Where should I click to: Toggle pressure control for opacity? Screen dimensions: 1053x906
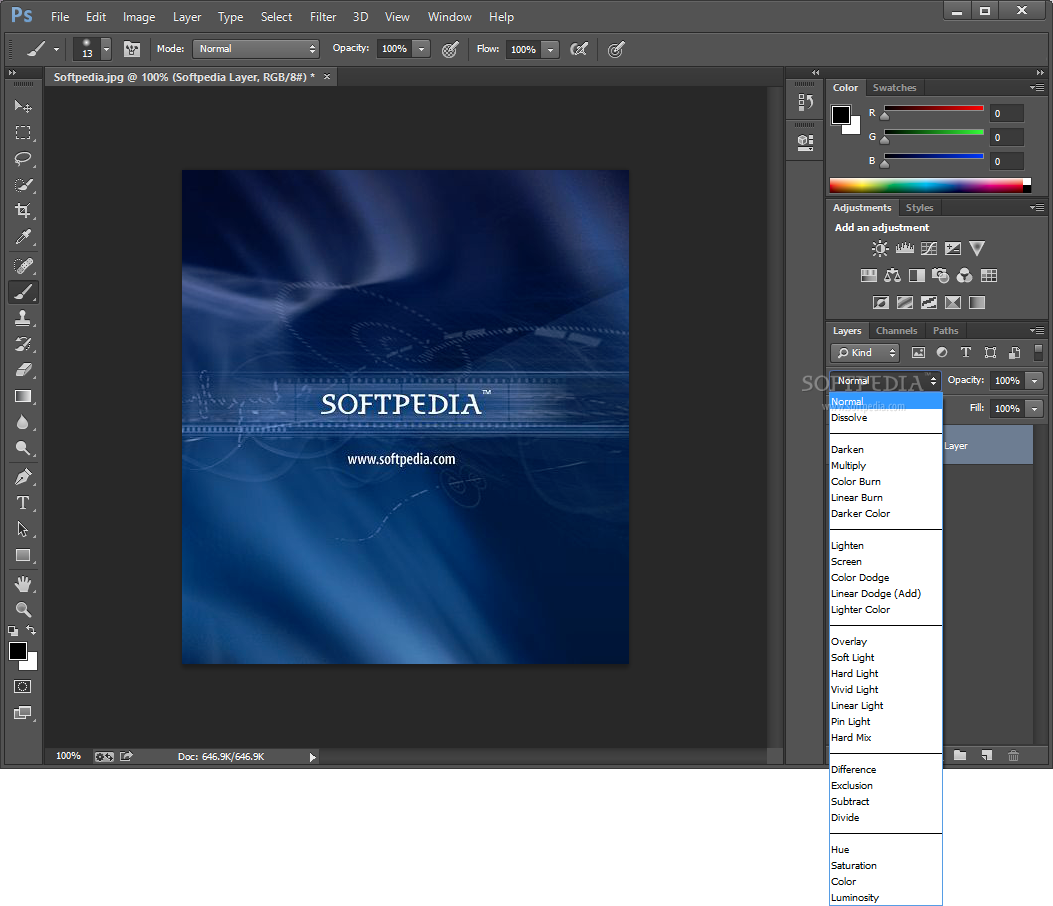pyautogui.click(x=450, y=49)
